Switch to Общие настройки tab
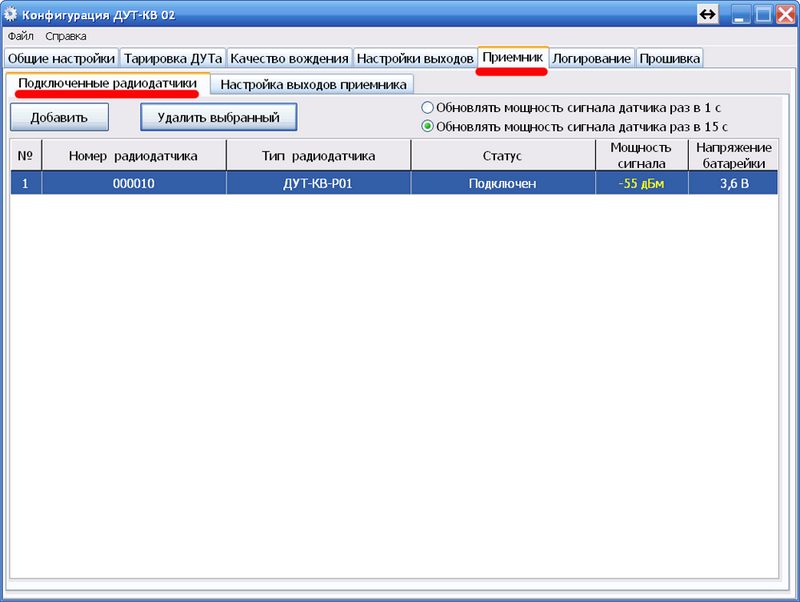 click(x=61, y=58)
